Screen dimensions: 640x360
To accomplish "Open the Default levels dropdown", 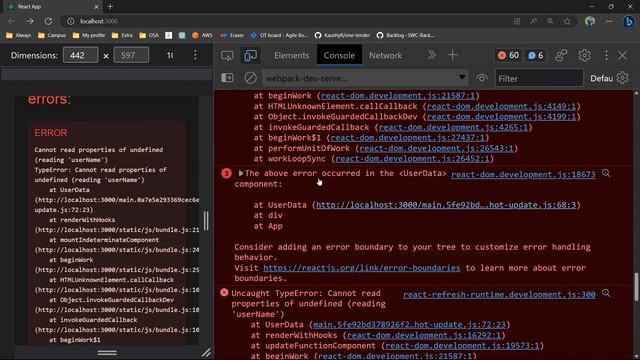I will tap(601, 78).
